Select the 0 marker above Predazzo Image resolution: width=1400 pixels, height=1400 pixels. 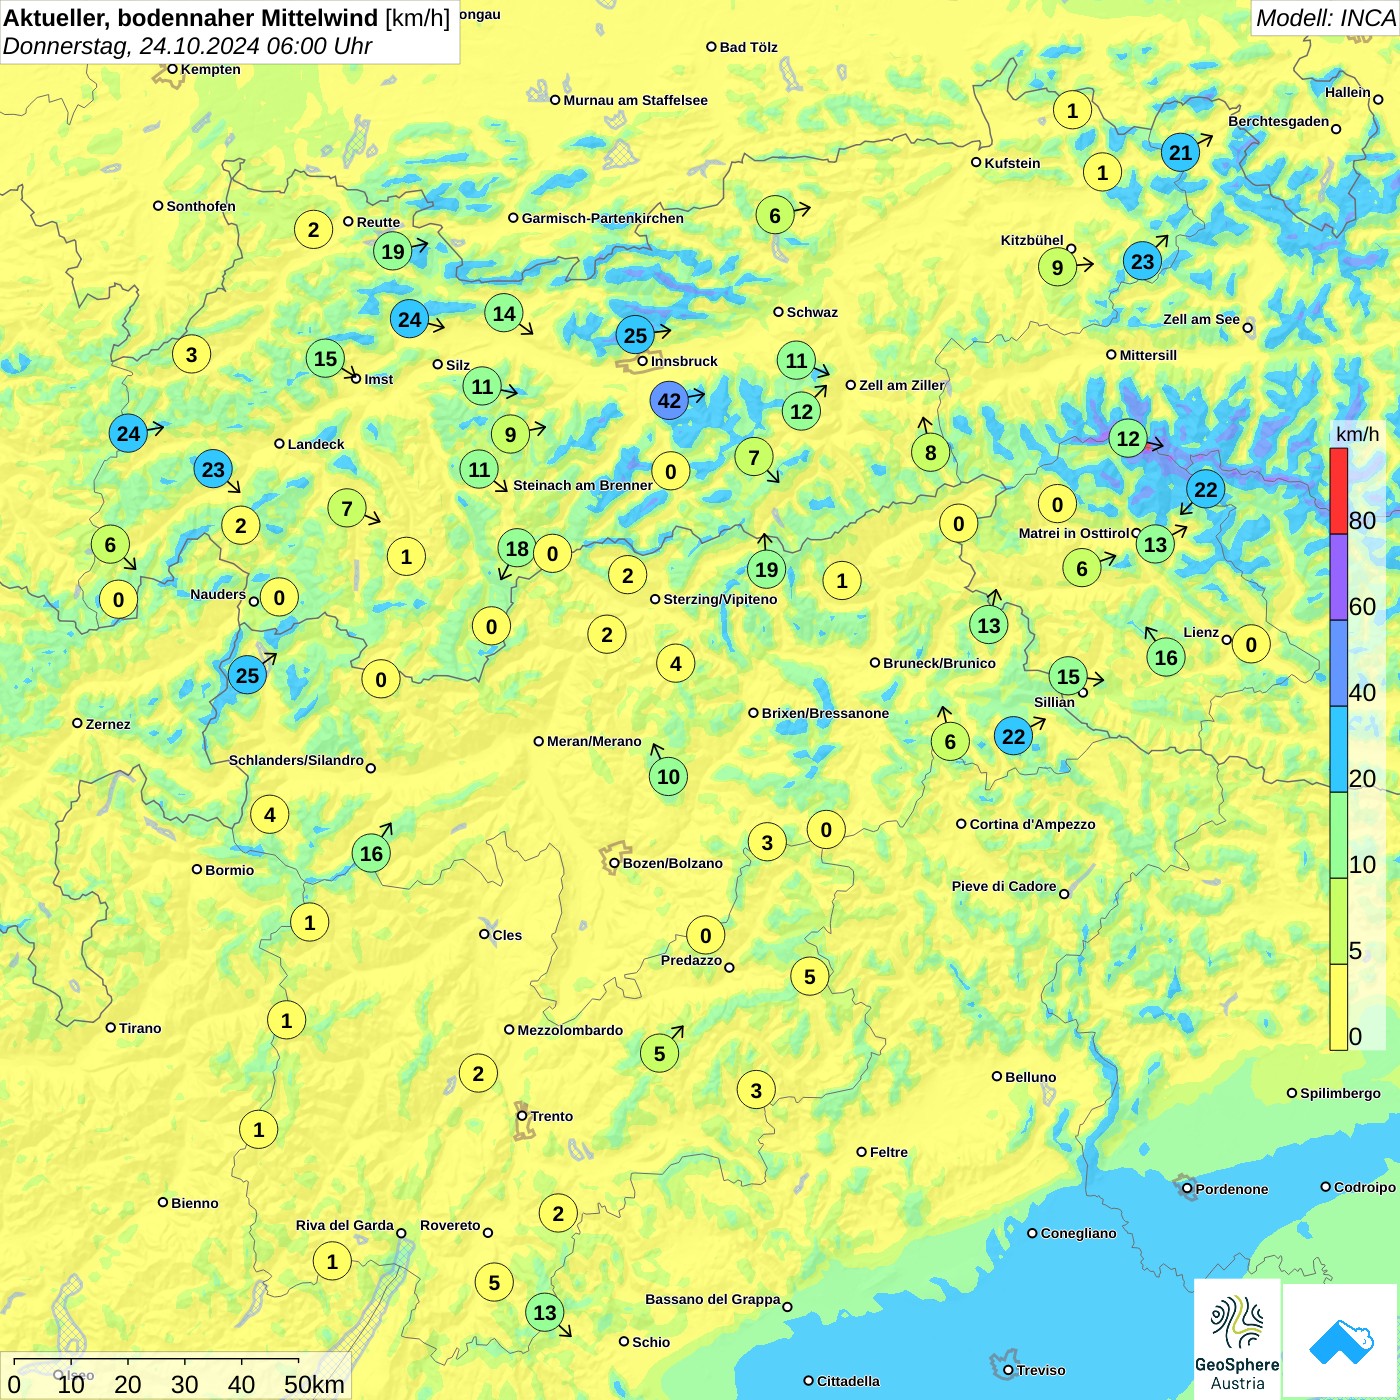tap(705, 935)
